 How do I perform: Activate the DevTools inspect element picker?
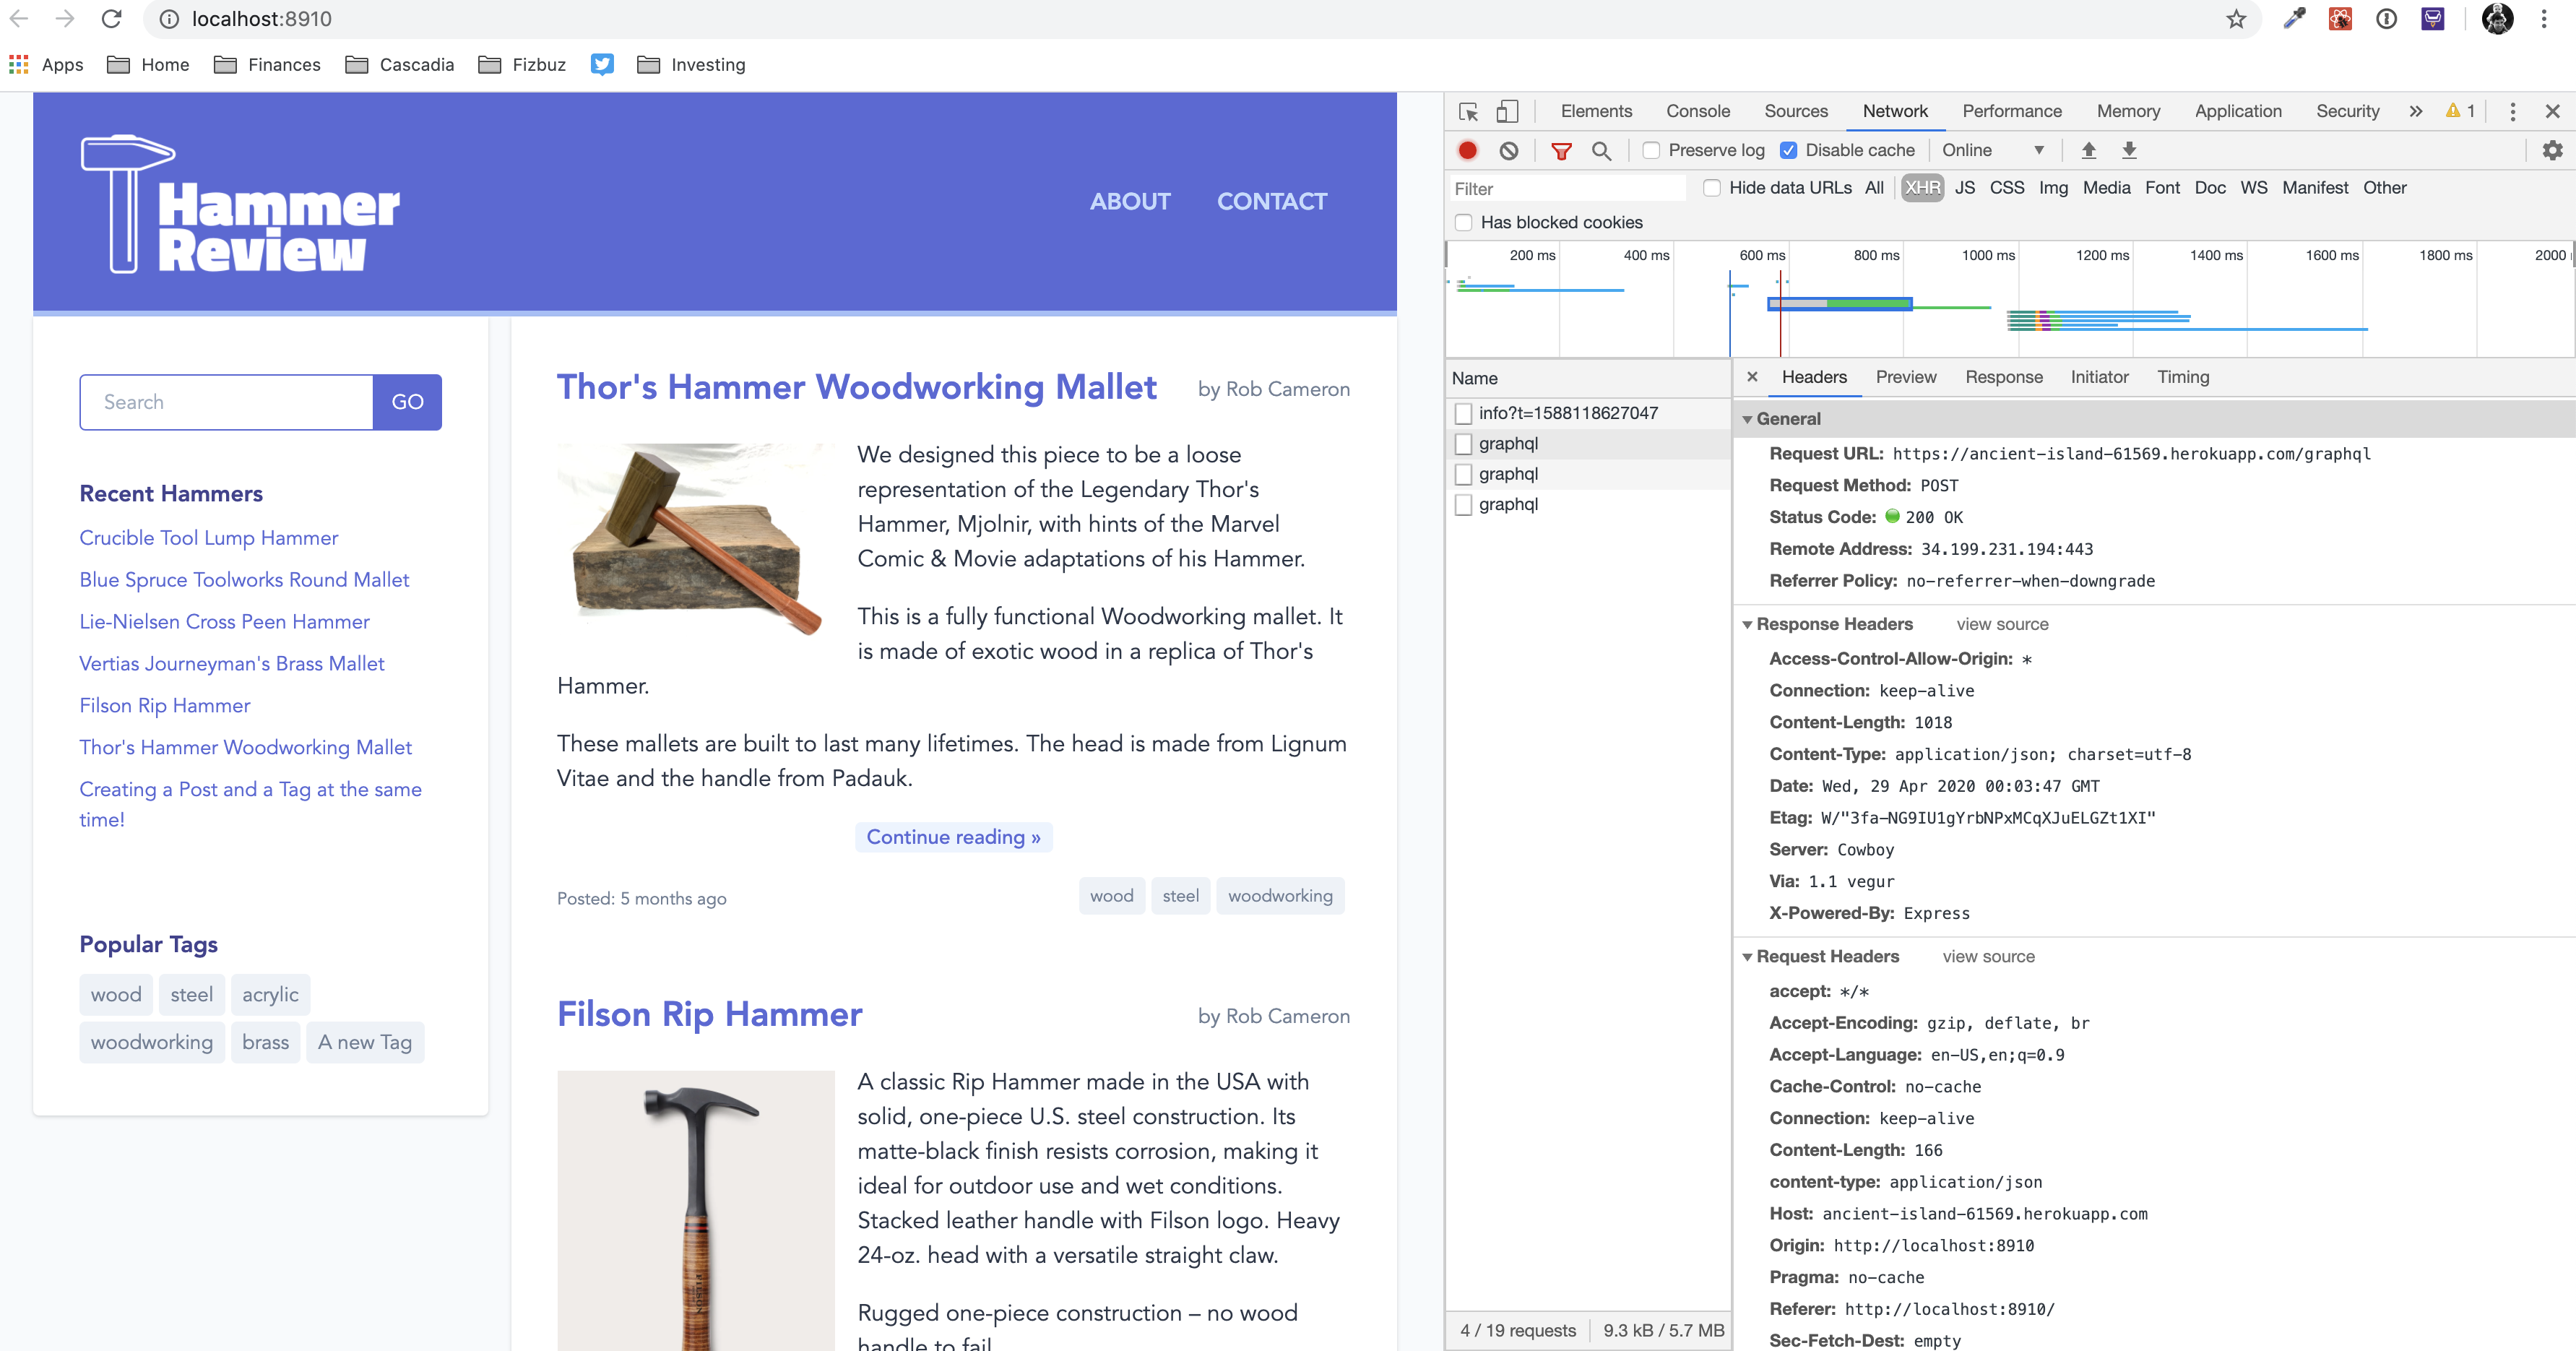tap(1468, 112)
